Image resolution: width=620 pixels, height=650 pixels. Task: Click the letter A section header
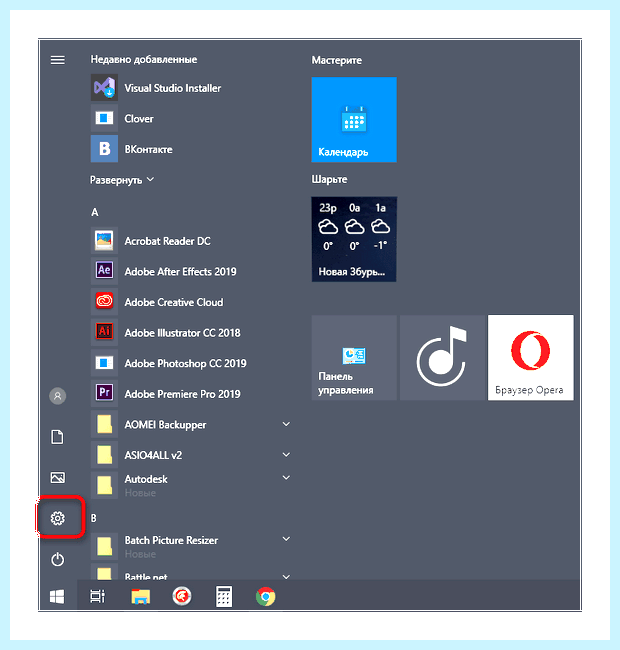click(x=95, y=213)
